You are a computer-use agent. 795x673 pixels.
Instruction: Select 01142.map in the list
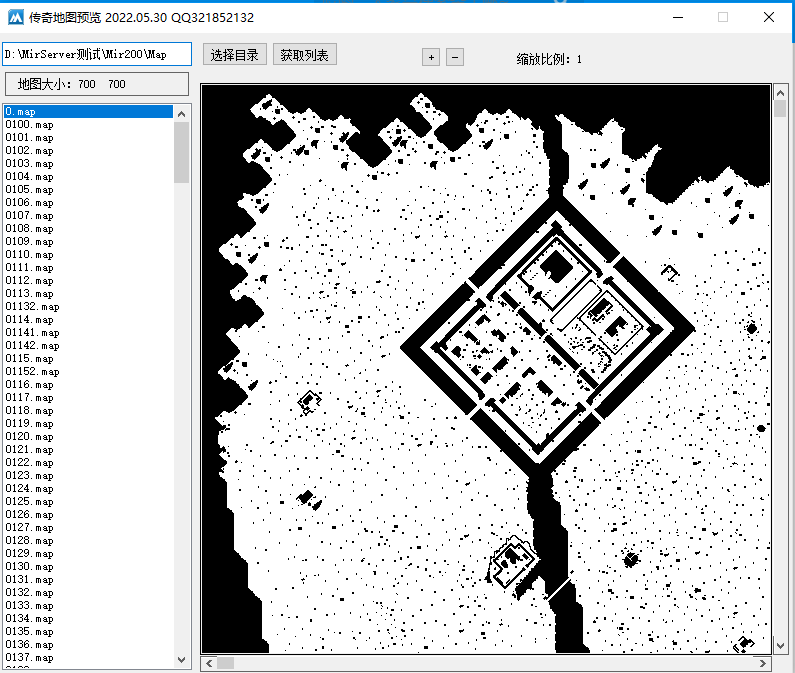coord(88,346)
